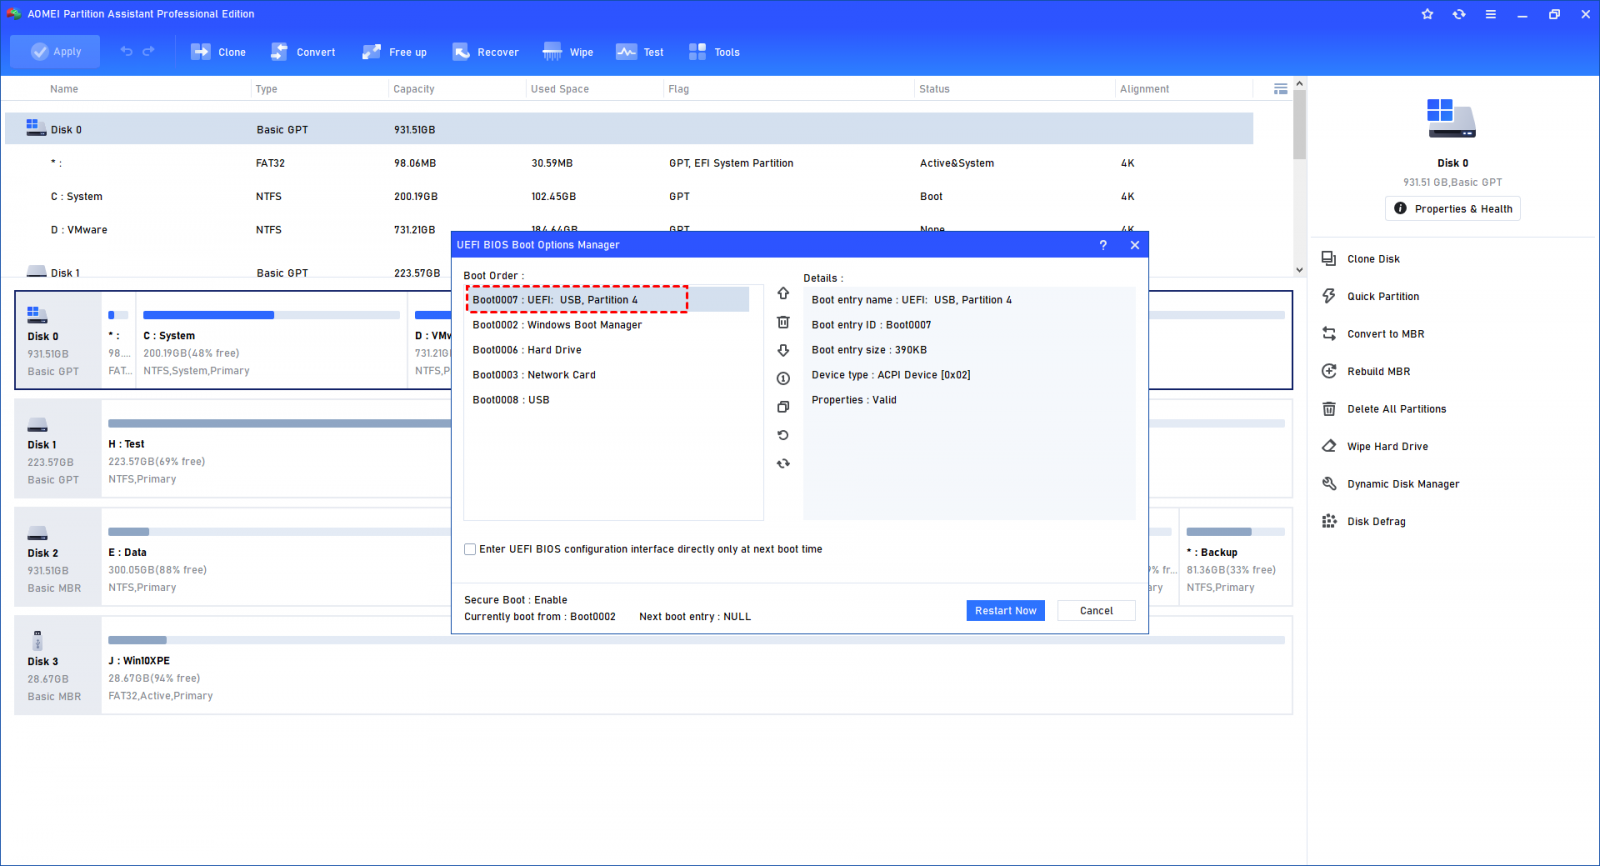Select the Boot0003 Network Card entry

534,375
